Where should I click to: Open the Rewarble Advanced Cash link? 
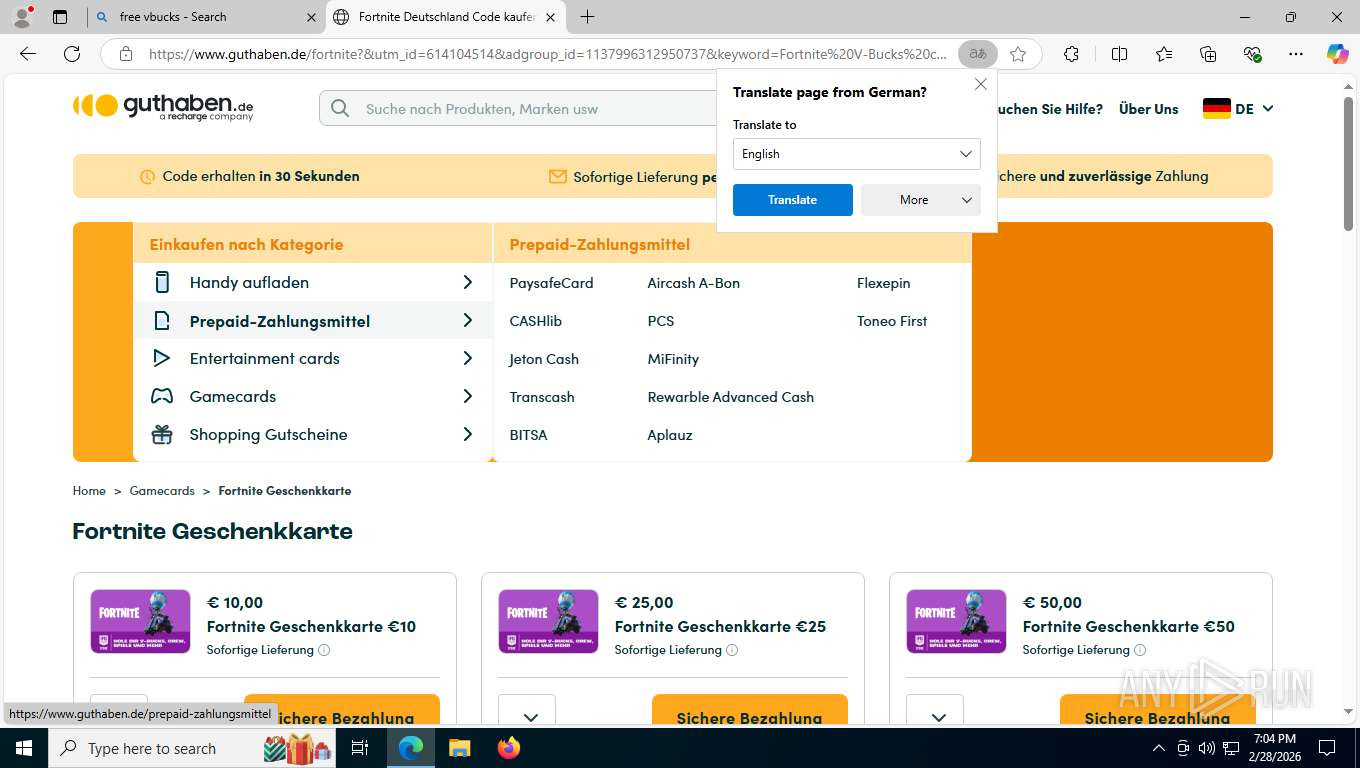tap(731, 397)
